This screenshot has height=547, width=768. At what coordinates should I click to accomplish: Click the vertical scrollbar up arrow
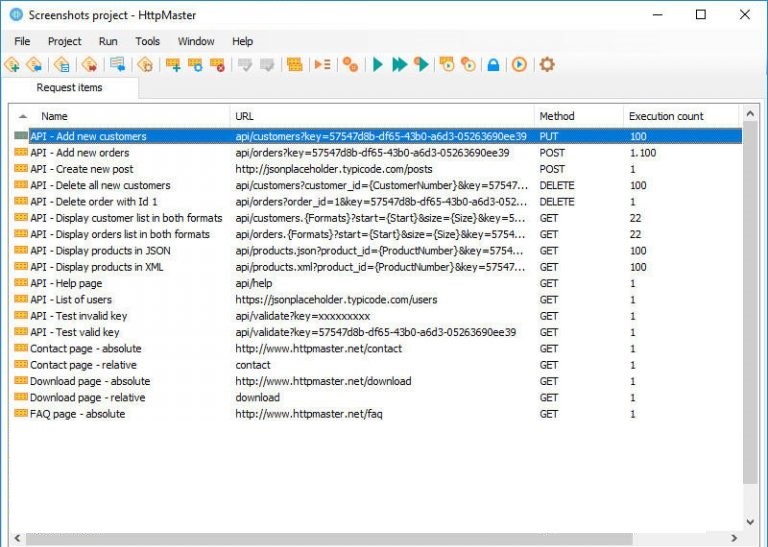pyautogui.click(x=750, y=114)
